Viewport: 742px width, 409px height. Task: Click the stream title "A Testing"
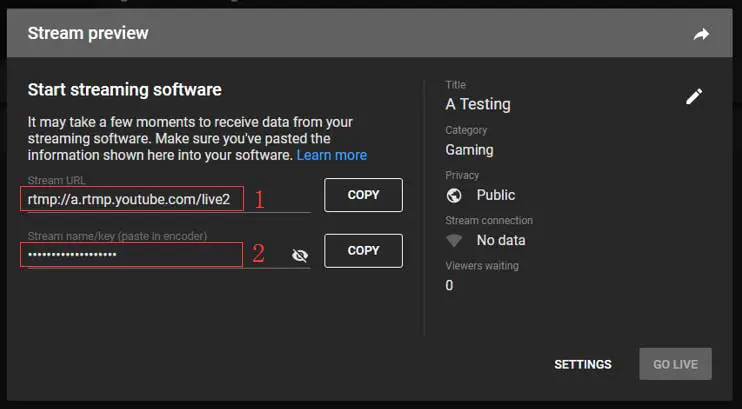point(478,104)
